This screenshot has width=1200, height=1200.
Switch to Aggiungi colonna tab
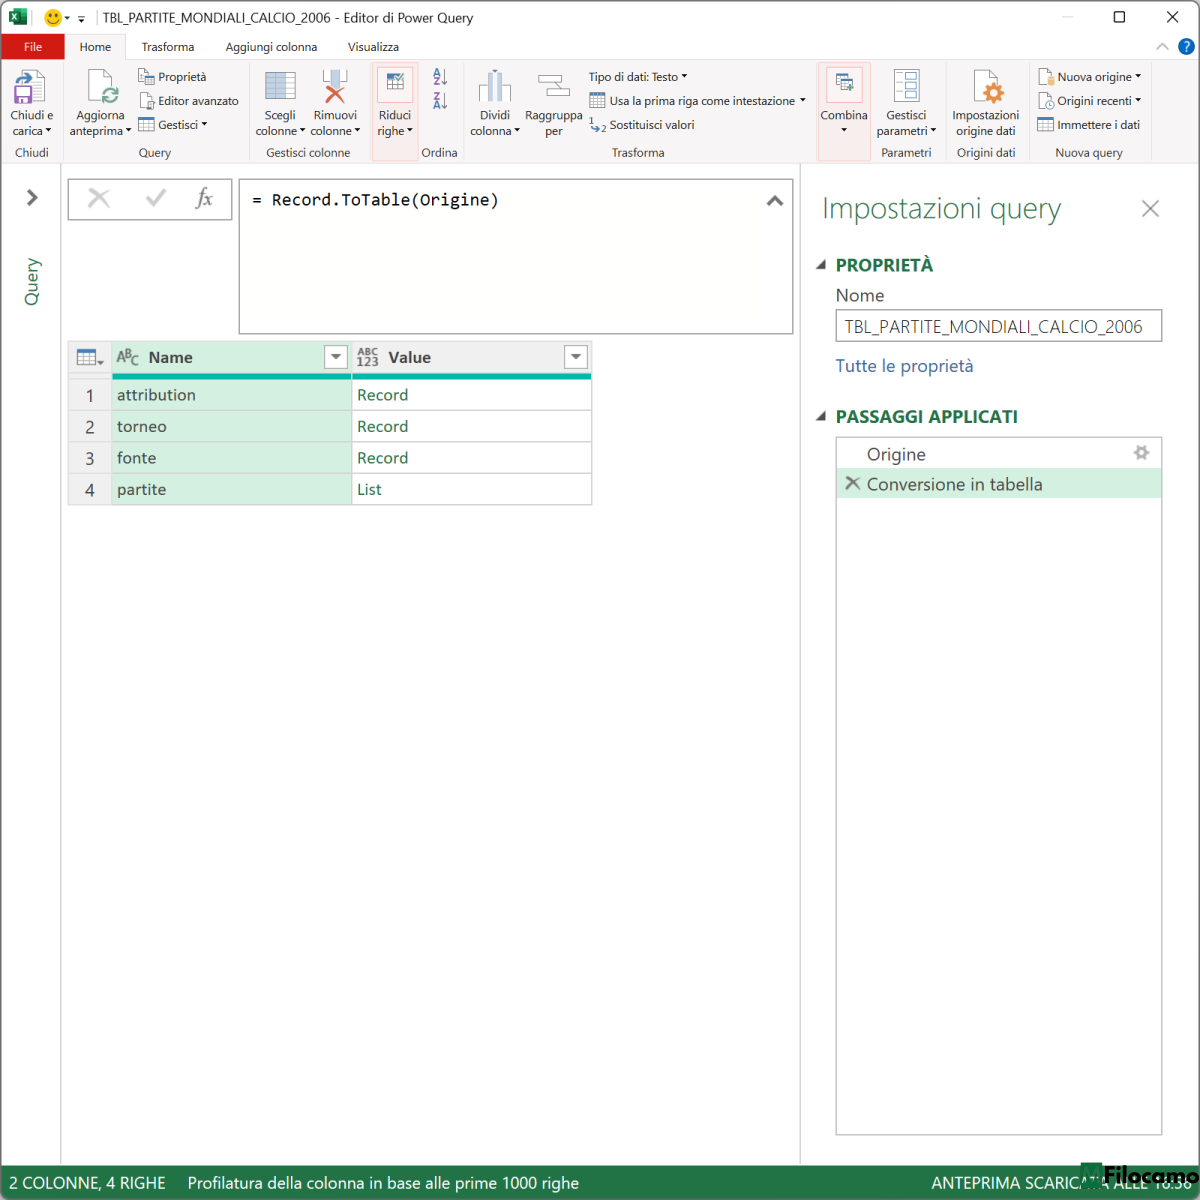pyautogui.click(x=271, y=47)
